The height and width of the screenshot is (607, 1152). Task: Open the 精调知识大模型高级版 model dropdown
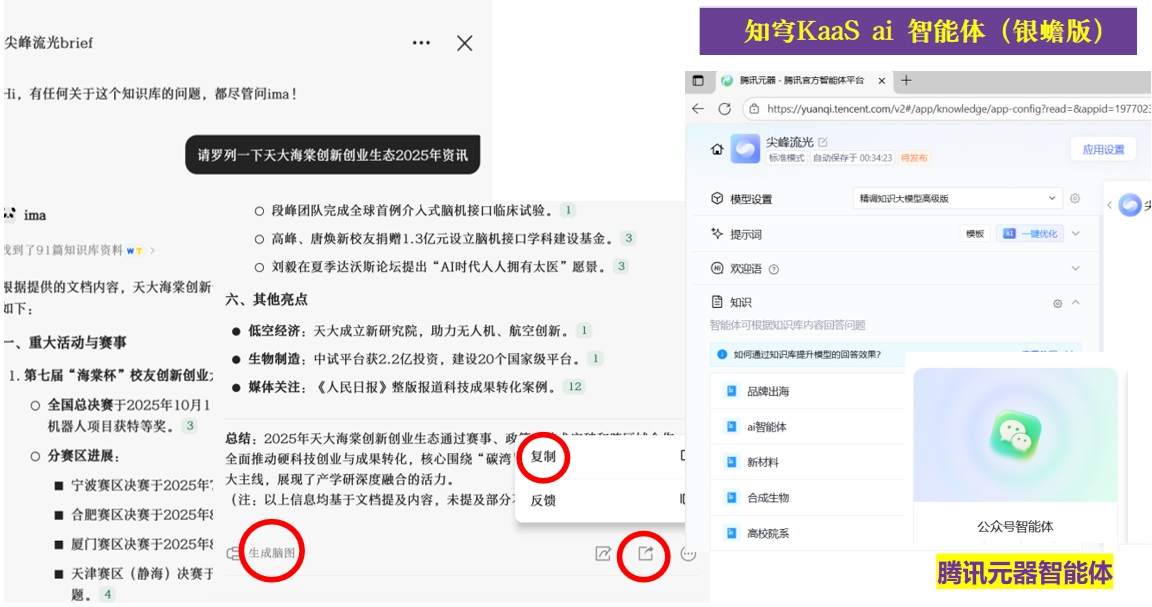coord(957,198)
